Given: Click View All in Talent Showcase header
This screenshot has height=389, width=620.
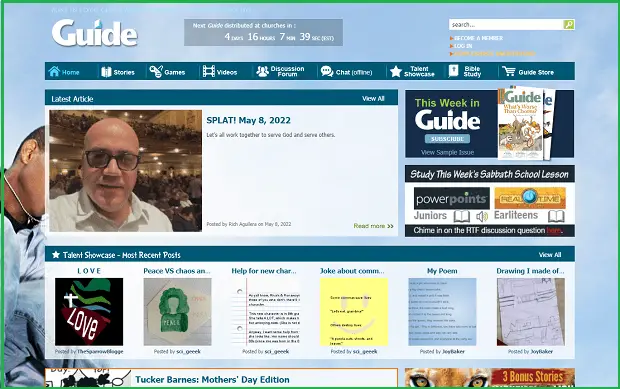Looking at the screenshot, I should [550, 255].
